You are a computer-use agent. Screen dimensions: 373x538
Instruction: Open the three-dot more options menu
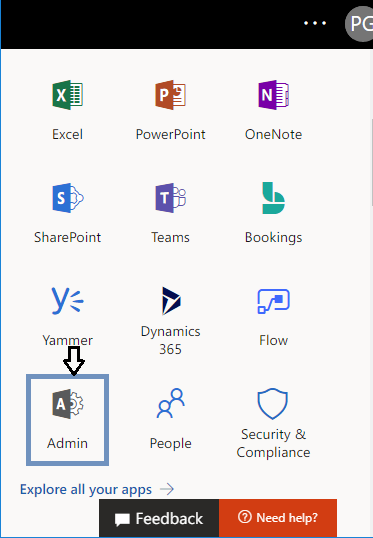coord(315,23)
